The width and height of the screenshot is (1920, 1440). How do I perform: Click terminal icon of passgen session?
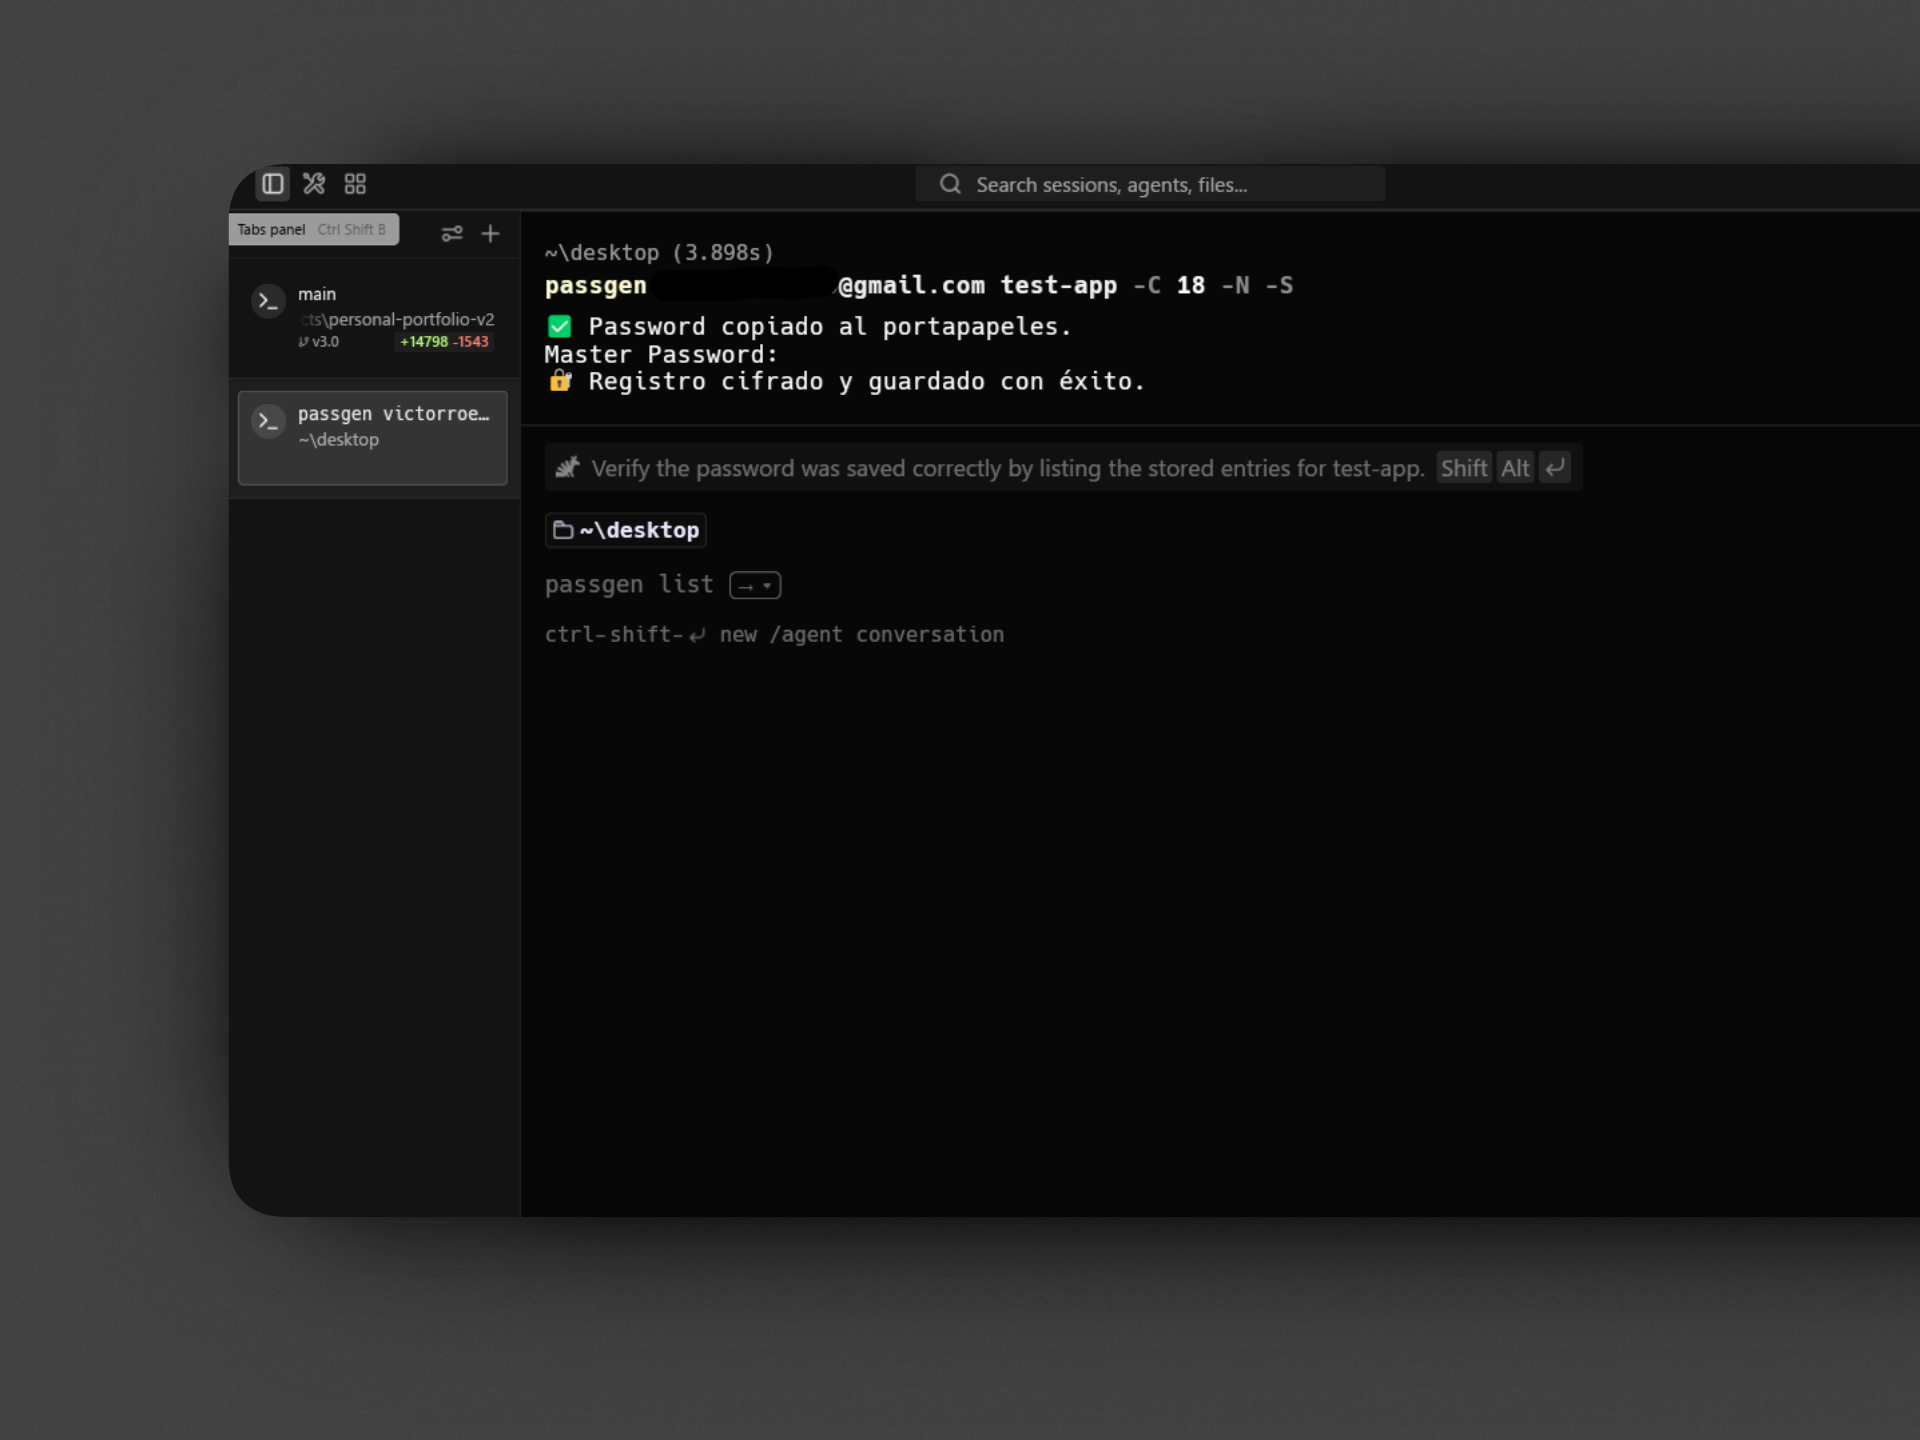click(268, 421)
